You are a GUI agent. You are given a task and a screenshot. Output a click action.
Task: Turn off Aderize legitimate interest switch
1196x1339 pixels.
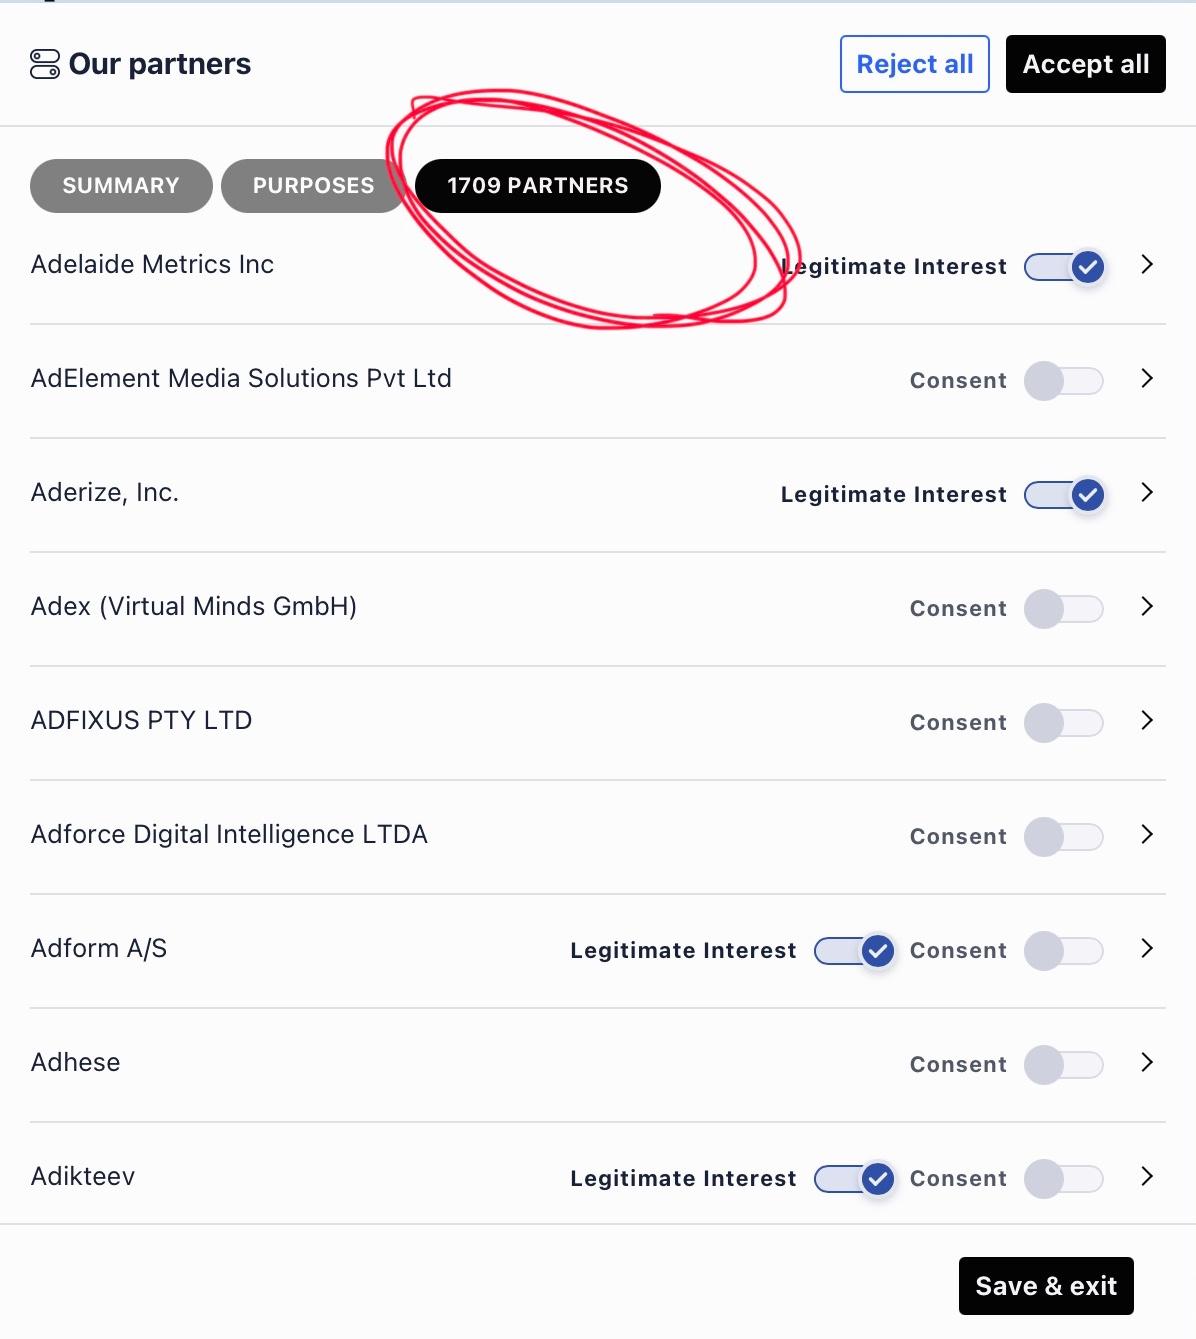pyautogui.click(x=1065, y=495)
